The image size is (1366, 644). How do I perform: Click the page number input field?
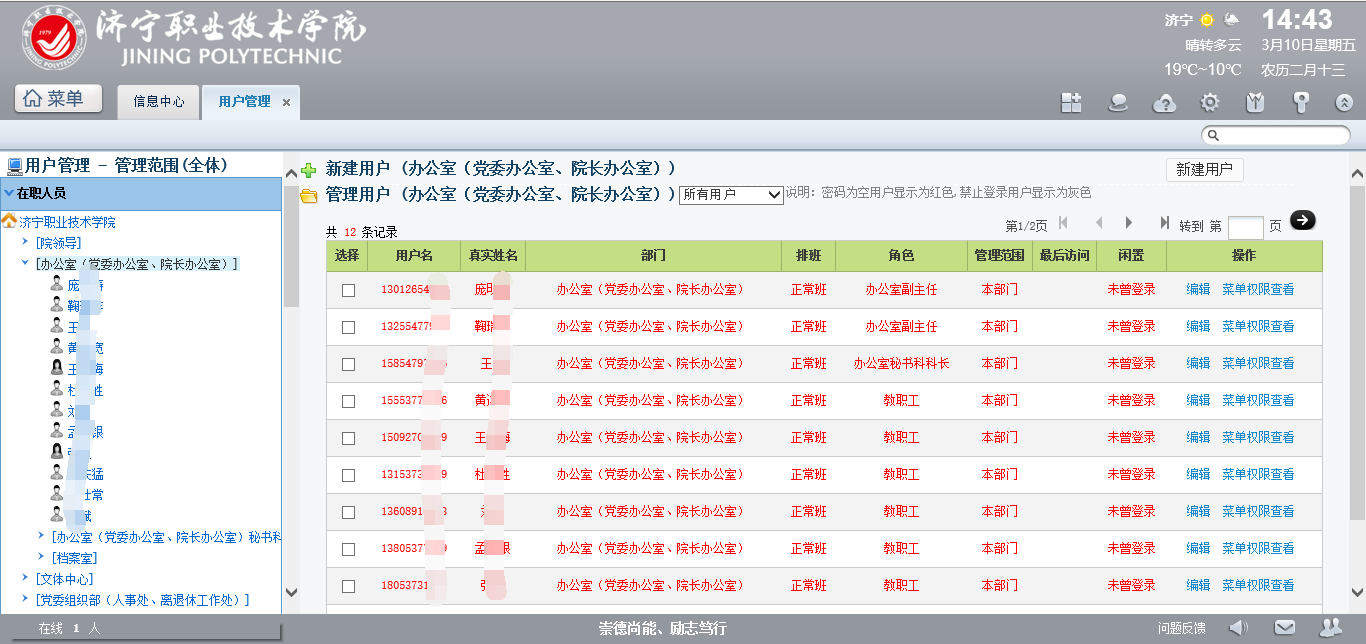(x=1245, y=226)
